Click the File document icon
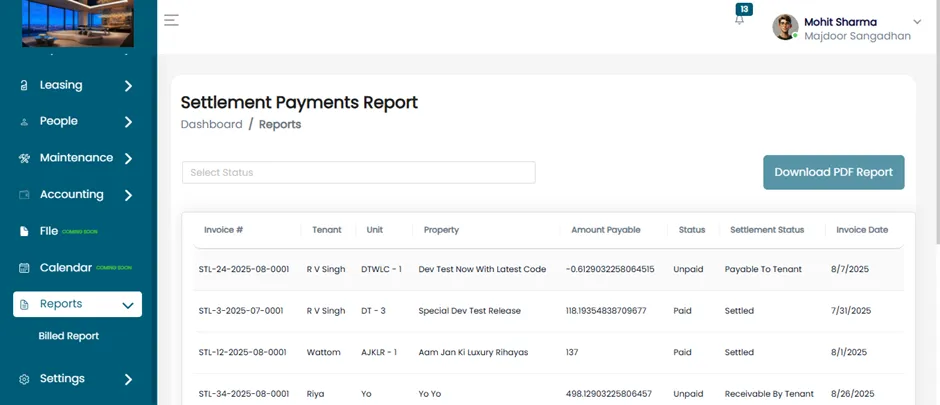This screenshot has width=940, height=405. pos(24,231)
